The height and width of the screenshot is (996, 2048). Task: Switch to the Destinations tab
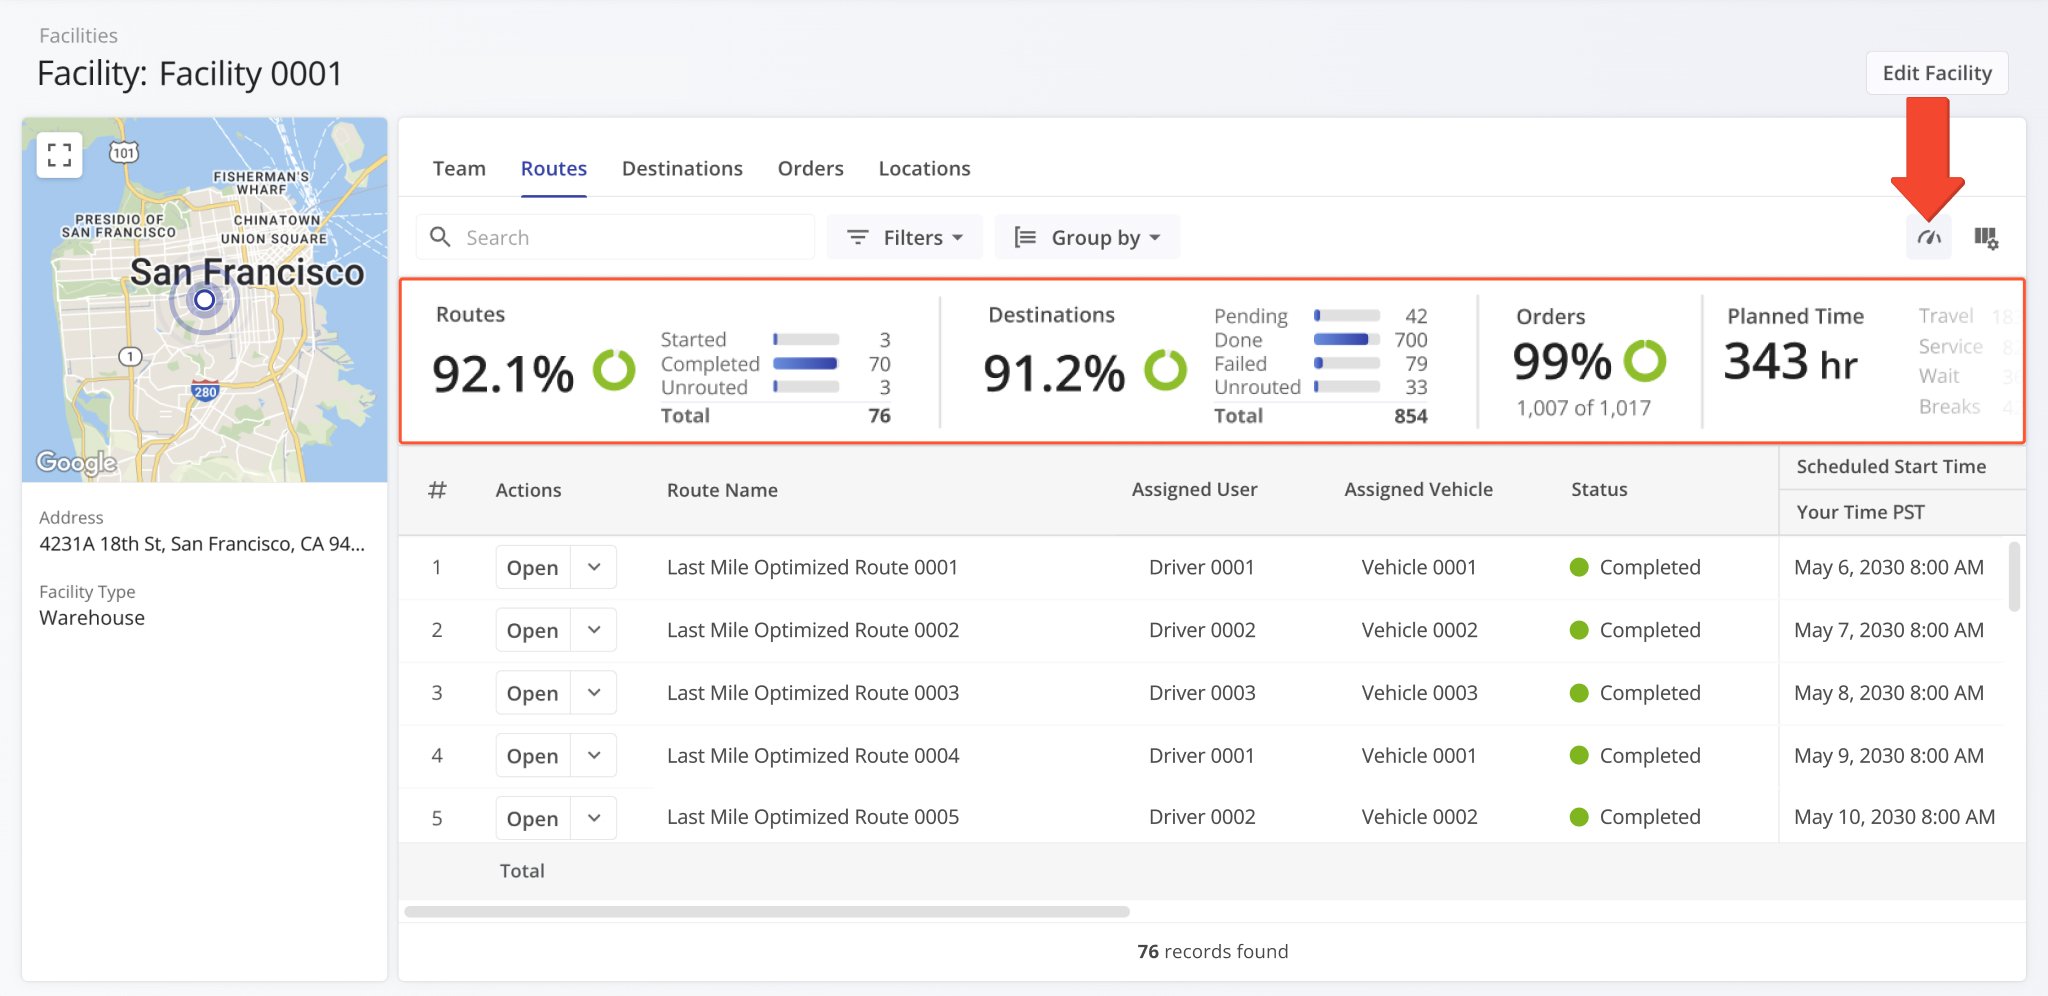click(x=682, y=168)
